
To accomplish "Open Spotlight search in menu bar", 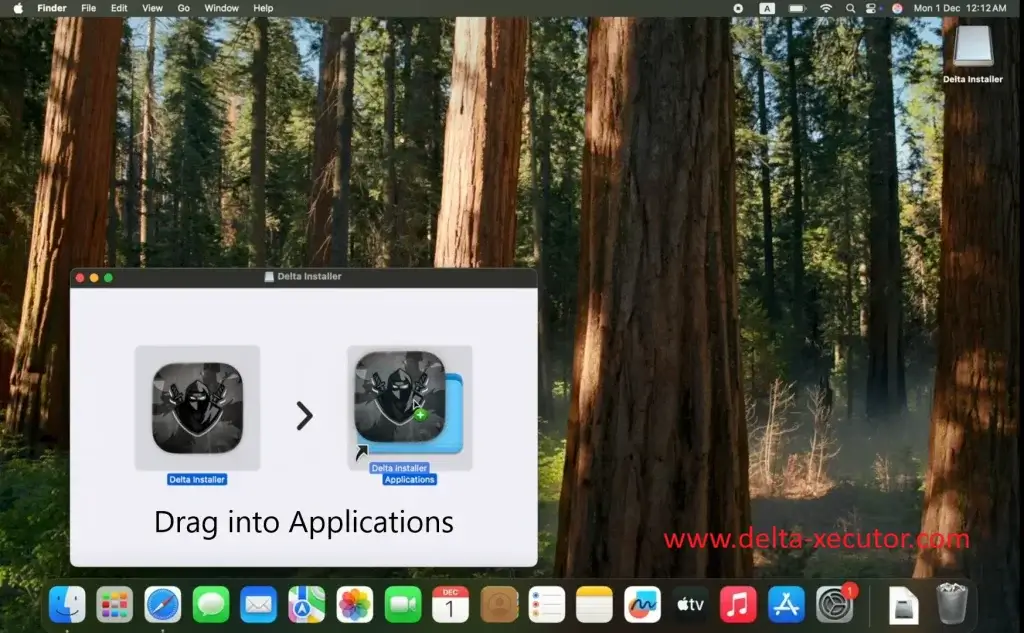I will 850,8.
